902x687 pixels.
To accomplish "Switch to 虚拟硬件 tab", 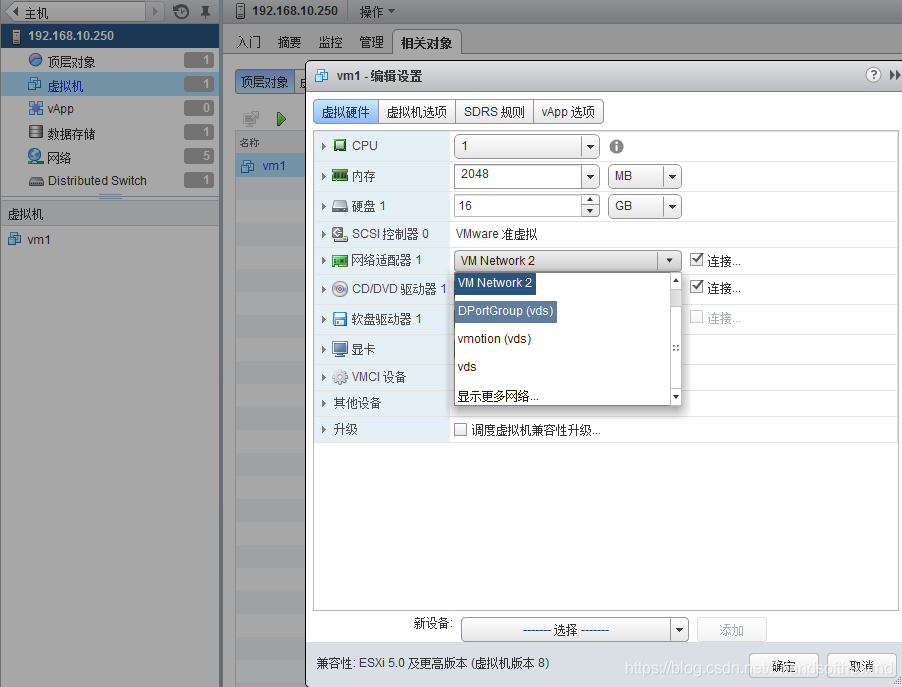I will (345, 112).
